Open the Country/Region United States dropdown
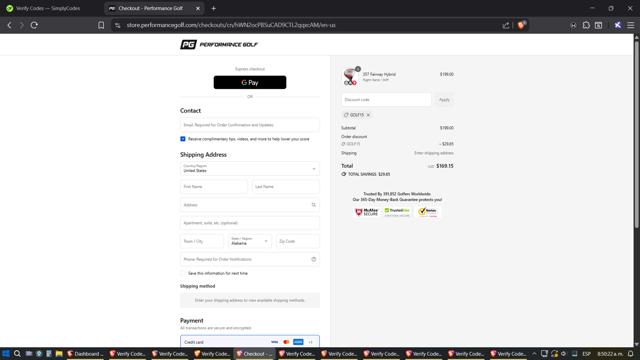 250,169
